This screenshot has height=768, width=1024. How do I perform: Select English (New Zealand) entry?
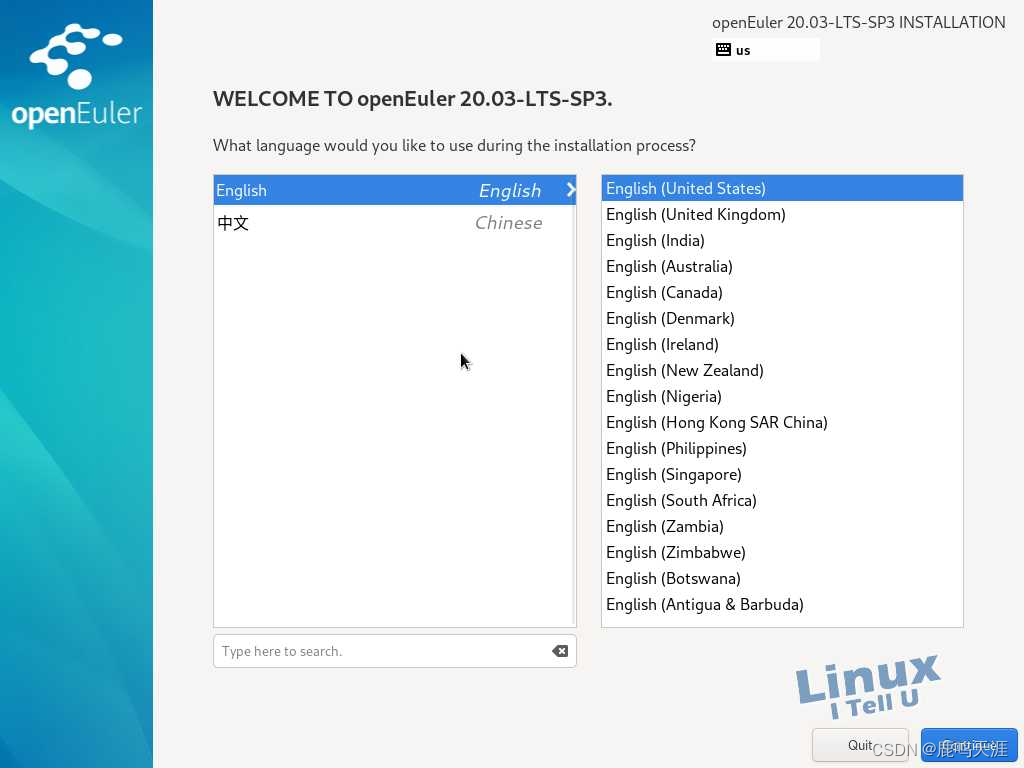pyautogui.click(x=782, y=370)
